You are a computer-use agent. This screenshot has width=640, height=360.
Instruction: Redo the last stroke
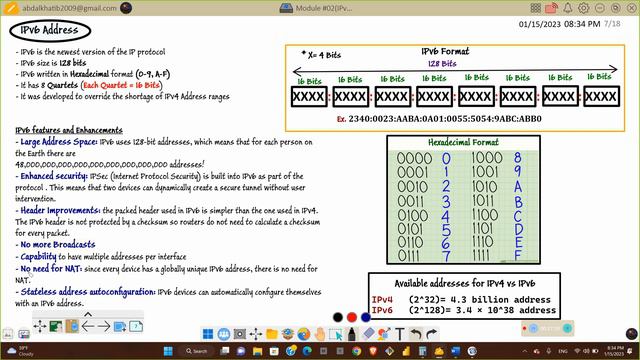click(x=431, y=334)
